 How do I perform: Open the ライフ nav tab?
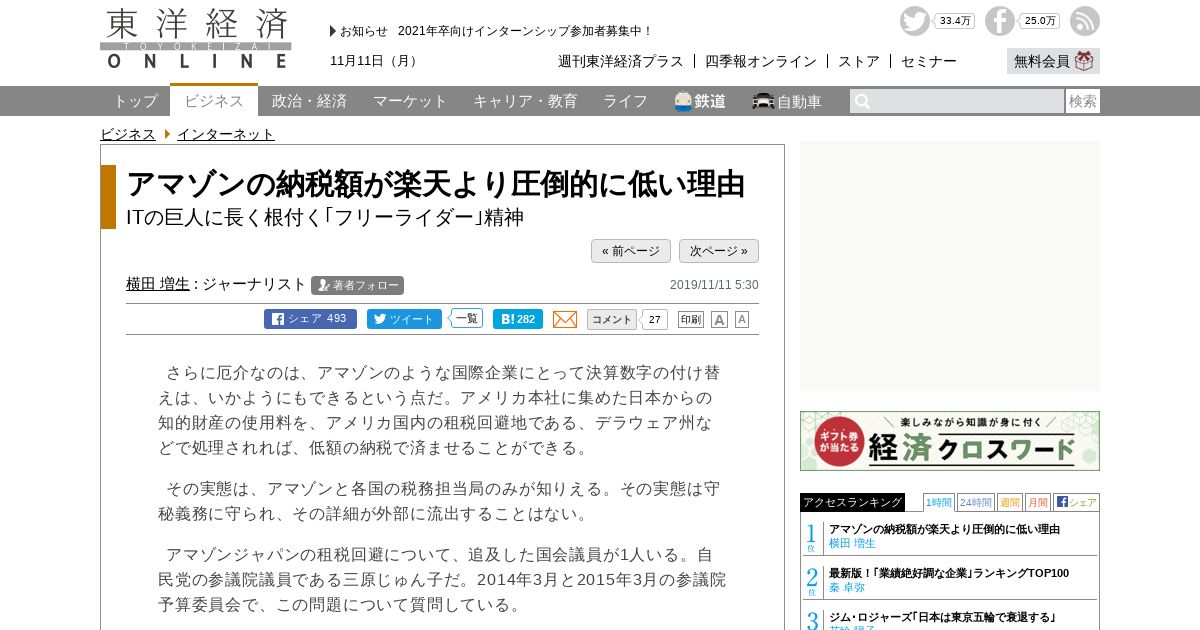point(625,101)
